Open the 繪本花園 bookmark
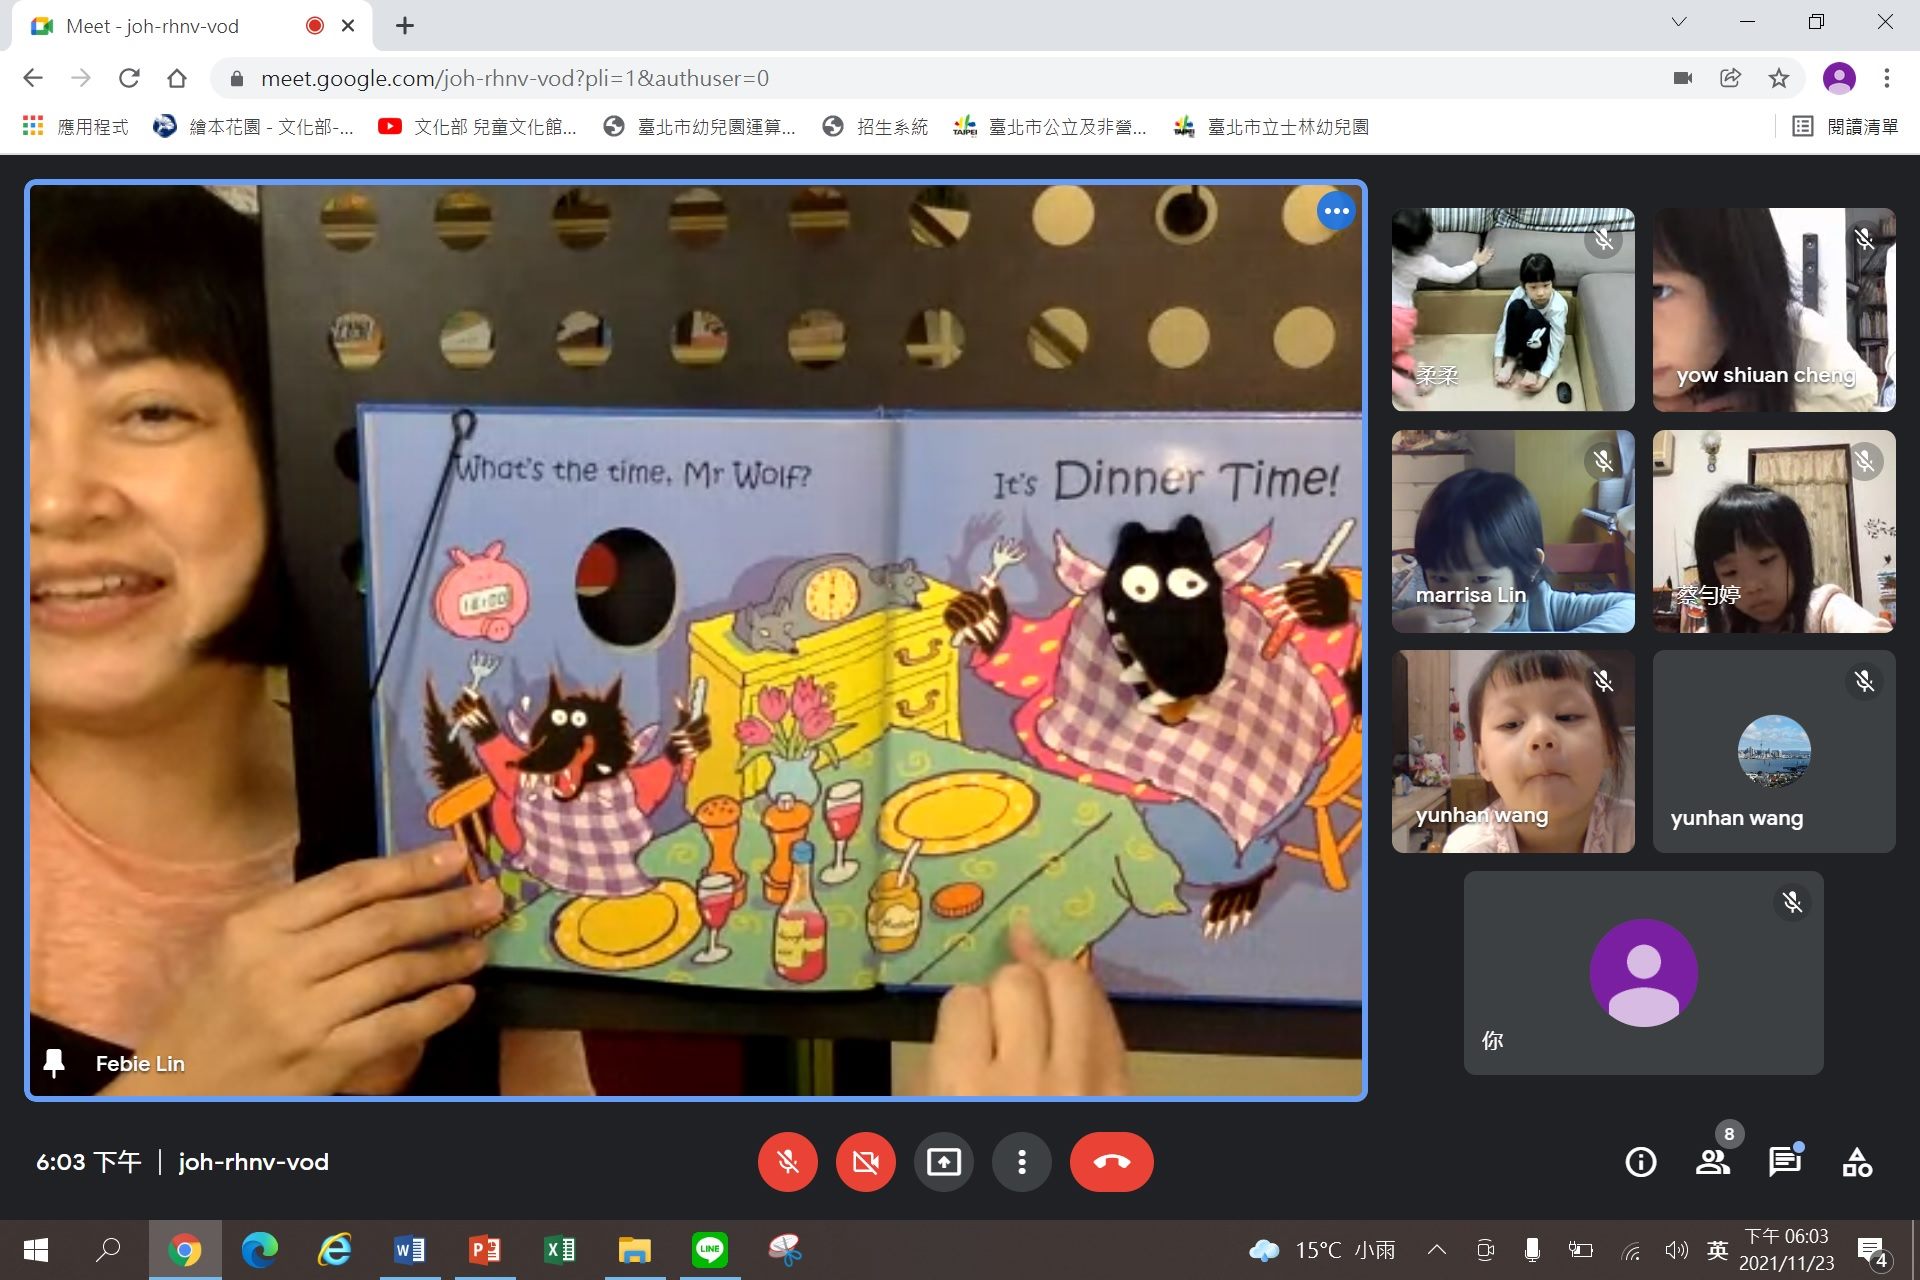Screen dimensions: 1920x1280 [254, 127]
